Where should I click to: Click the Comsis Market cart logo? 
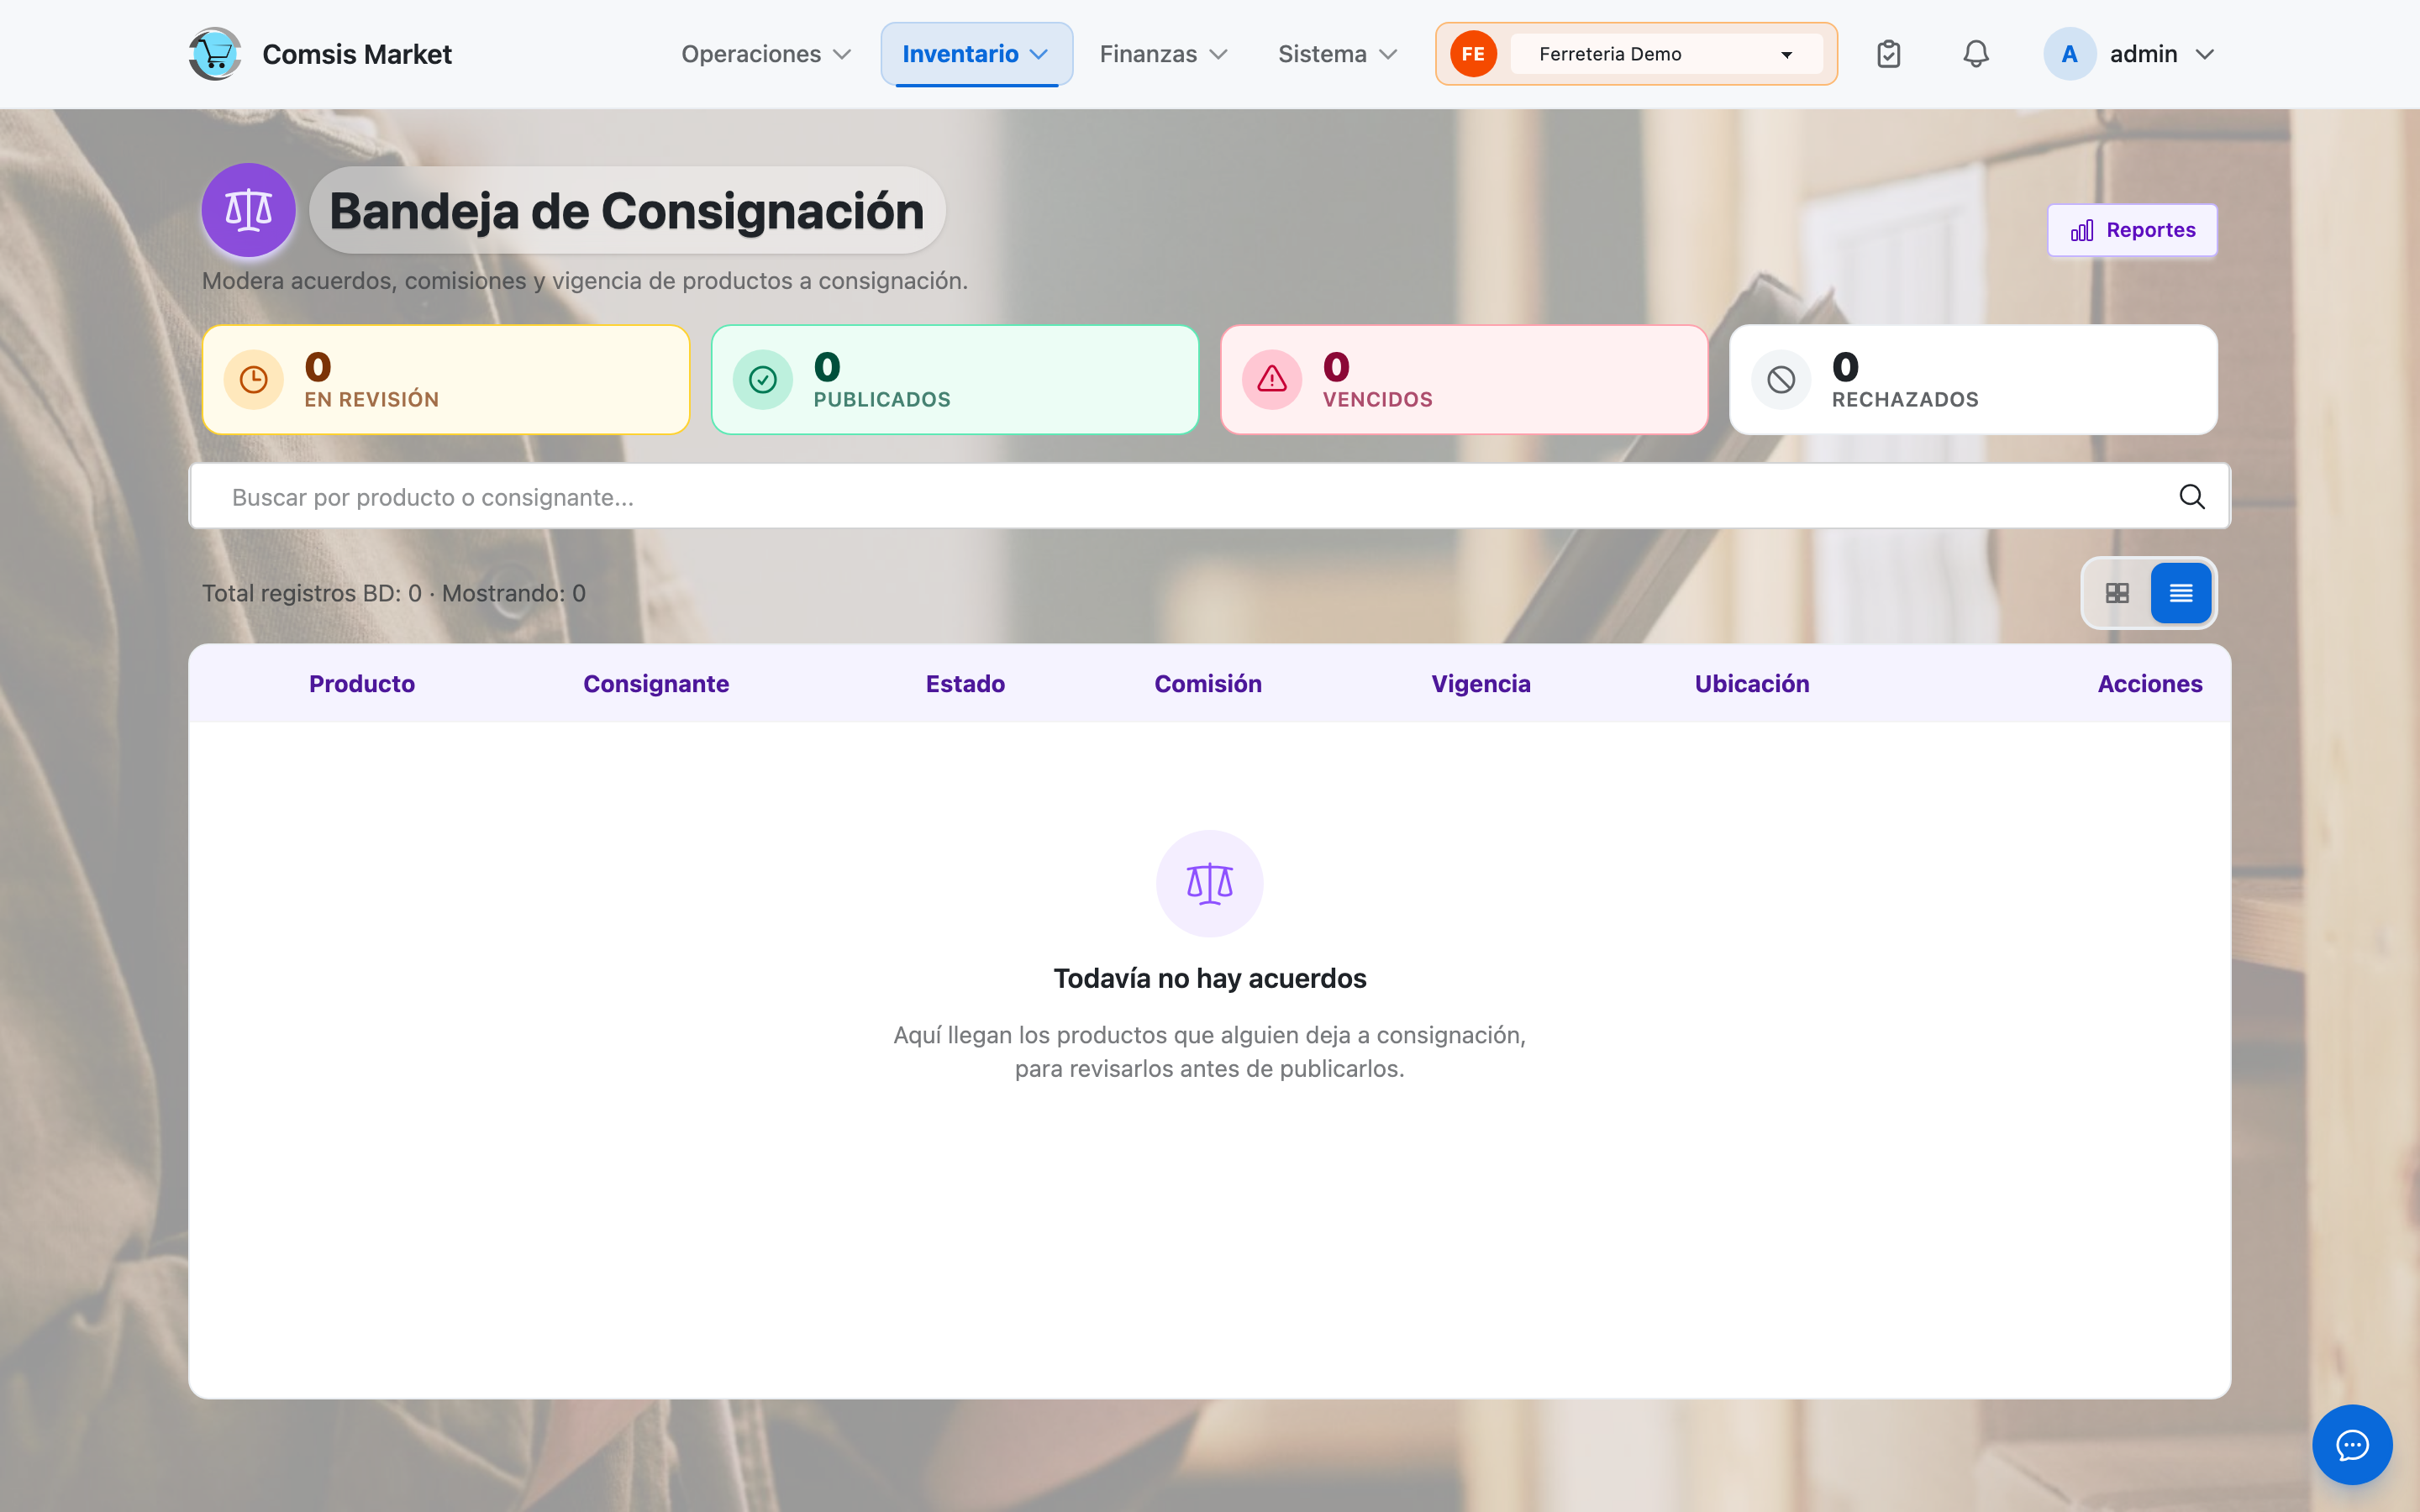215,54
